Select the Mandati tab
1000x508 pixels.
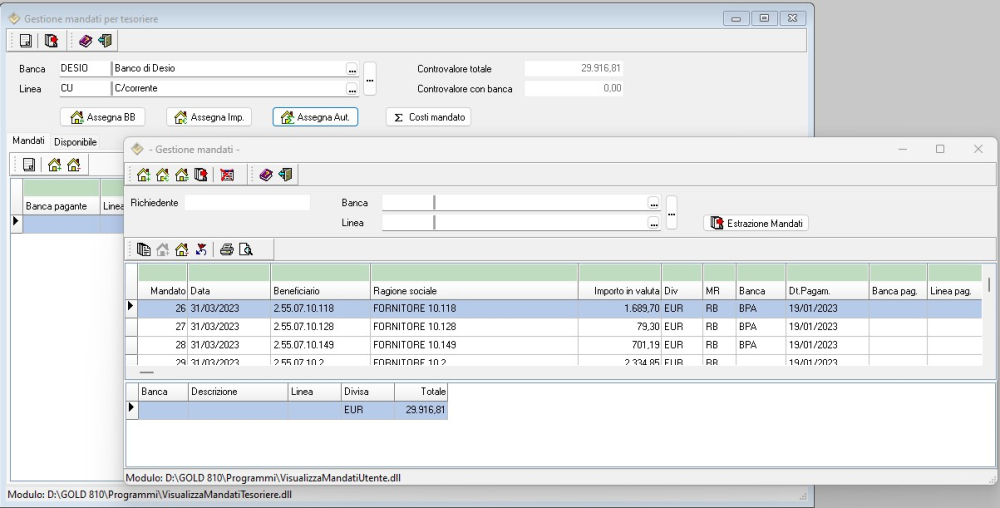(28, 142)
